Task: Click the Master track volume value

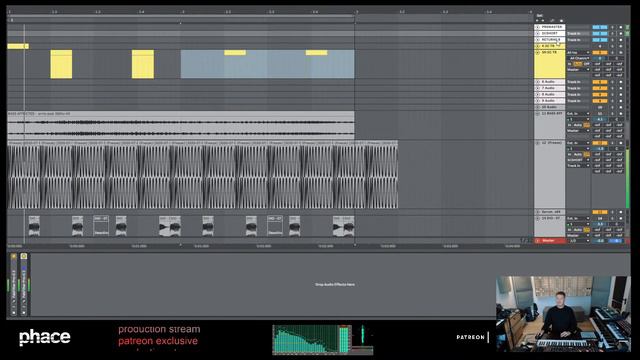Action: 600,241
